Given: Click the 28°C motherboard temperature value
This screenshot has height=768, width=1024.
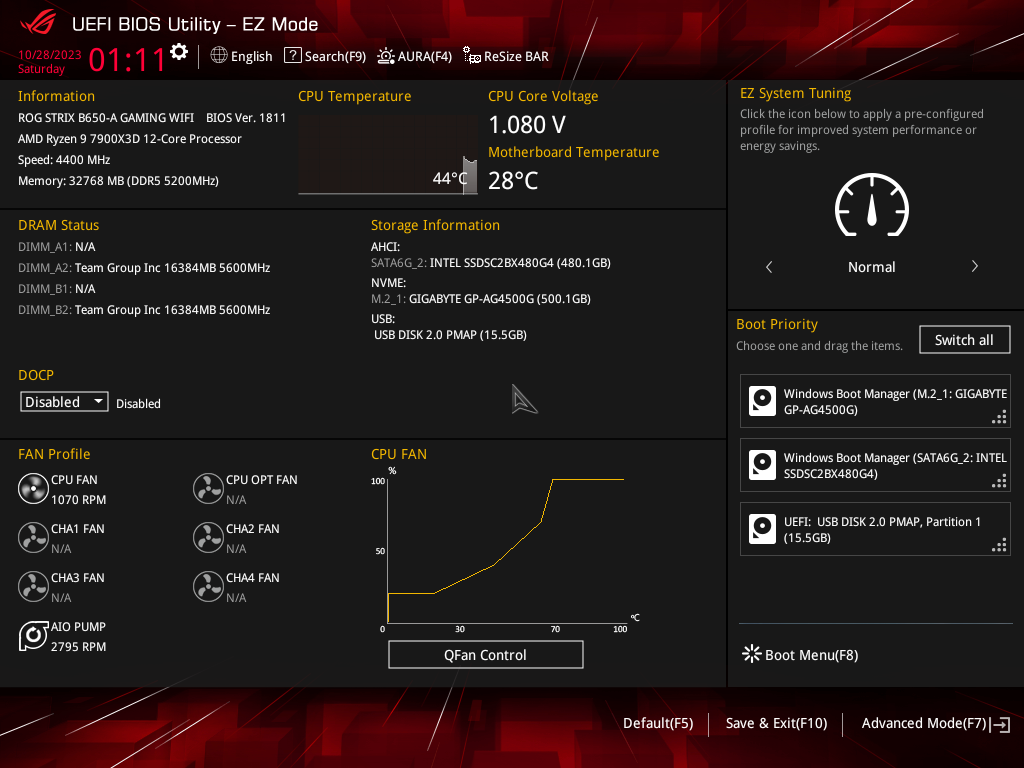Looking at the screenshot, I should click(513, 181).
